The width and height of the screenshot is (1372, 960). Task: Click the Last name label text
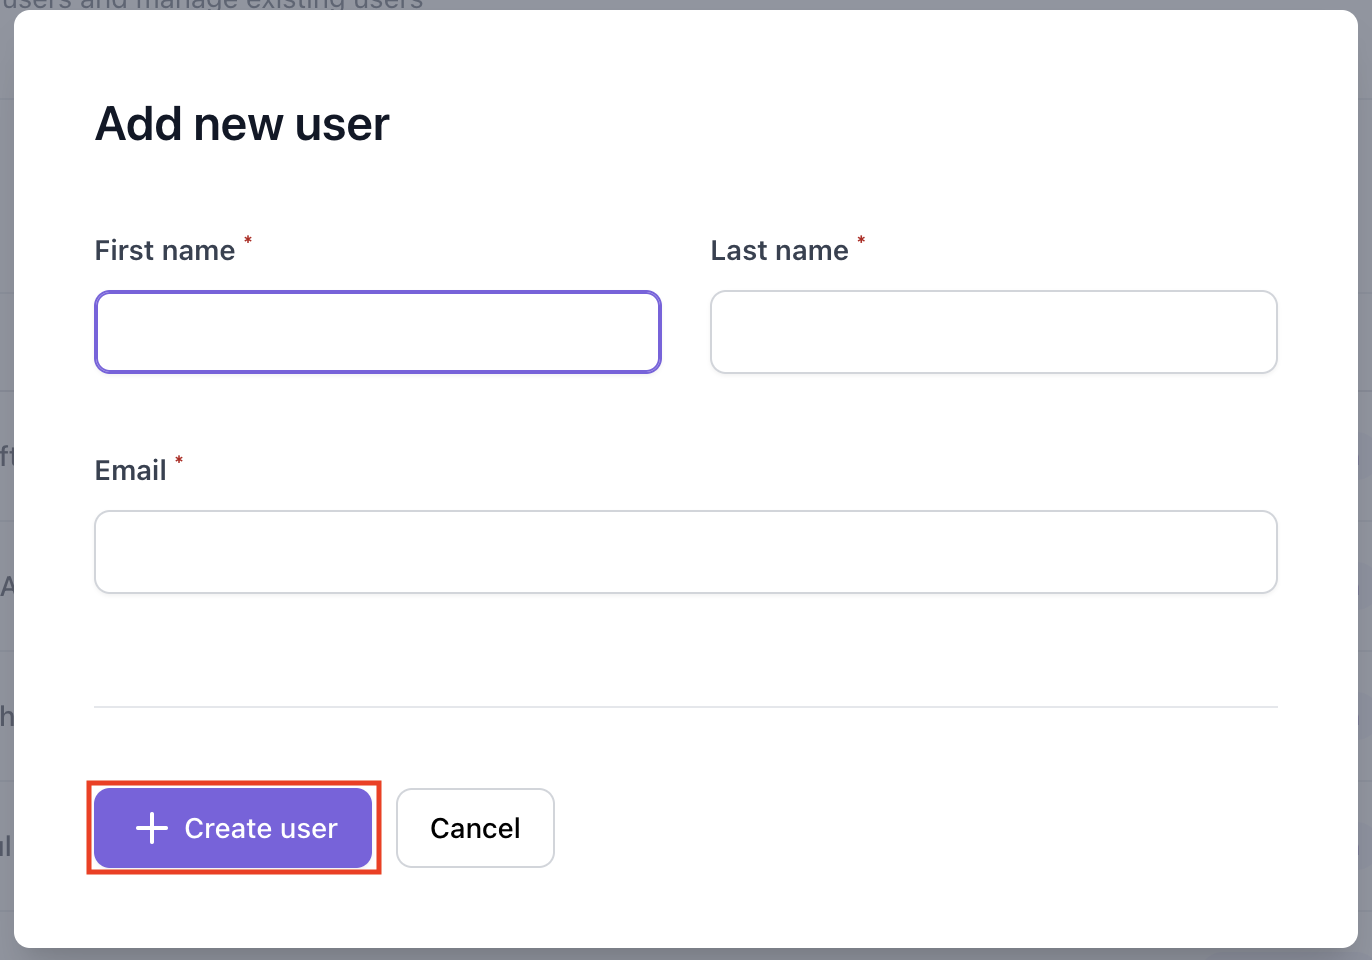(779, 250)
